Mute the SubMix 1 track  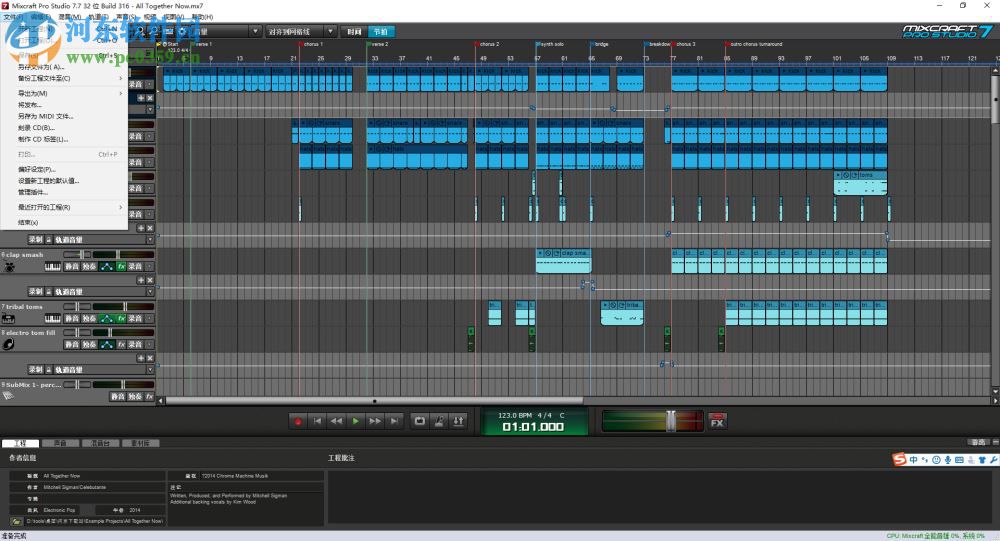click(x=117, y=396)
